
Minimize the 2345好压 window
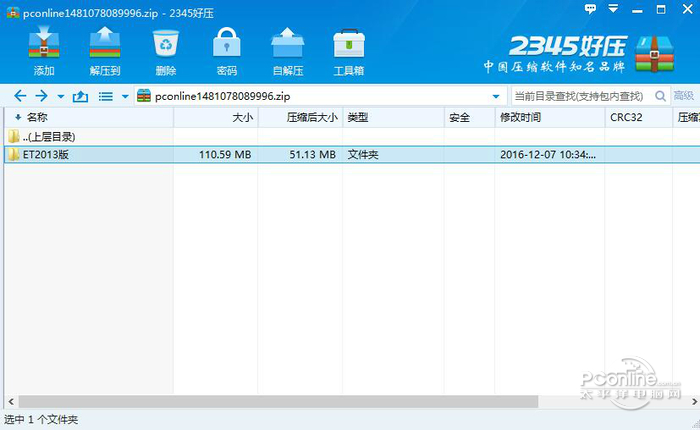coord(637,9)
